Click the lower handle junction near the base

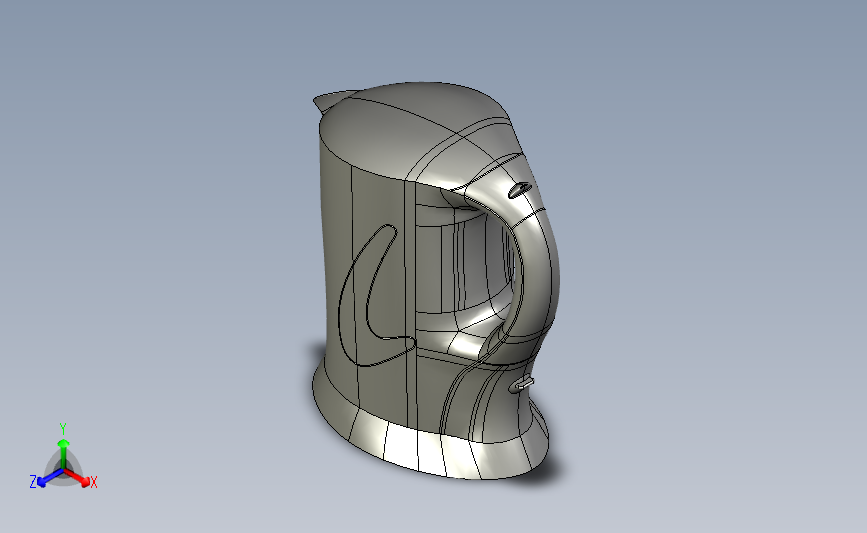(x=498, y=343)
